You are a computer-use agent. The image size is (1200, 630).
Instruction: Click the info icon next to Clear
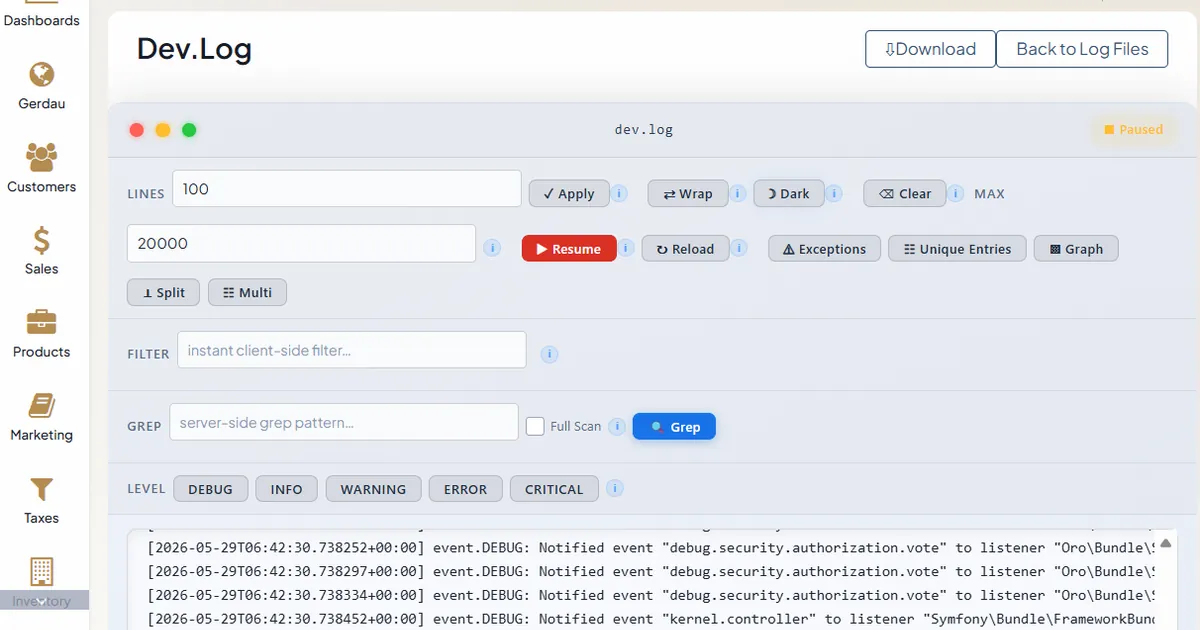[x=956, y=194]
